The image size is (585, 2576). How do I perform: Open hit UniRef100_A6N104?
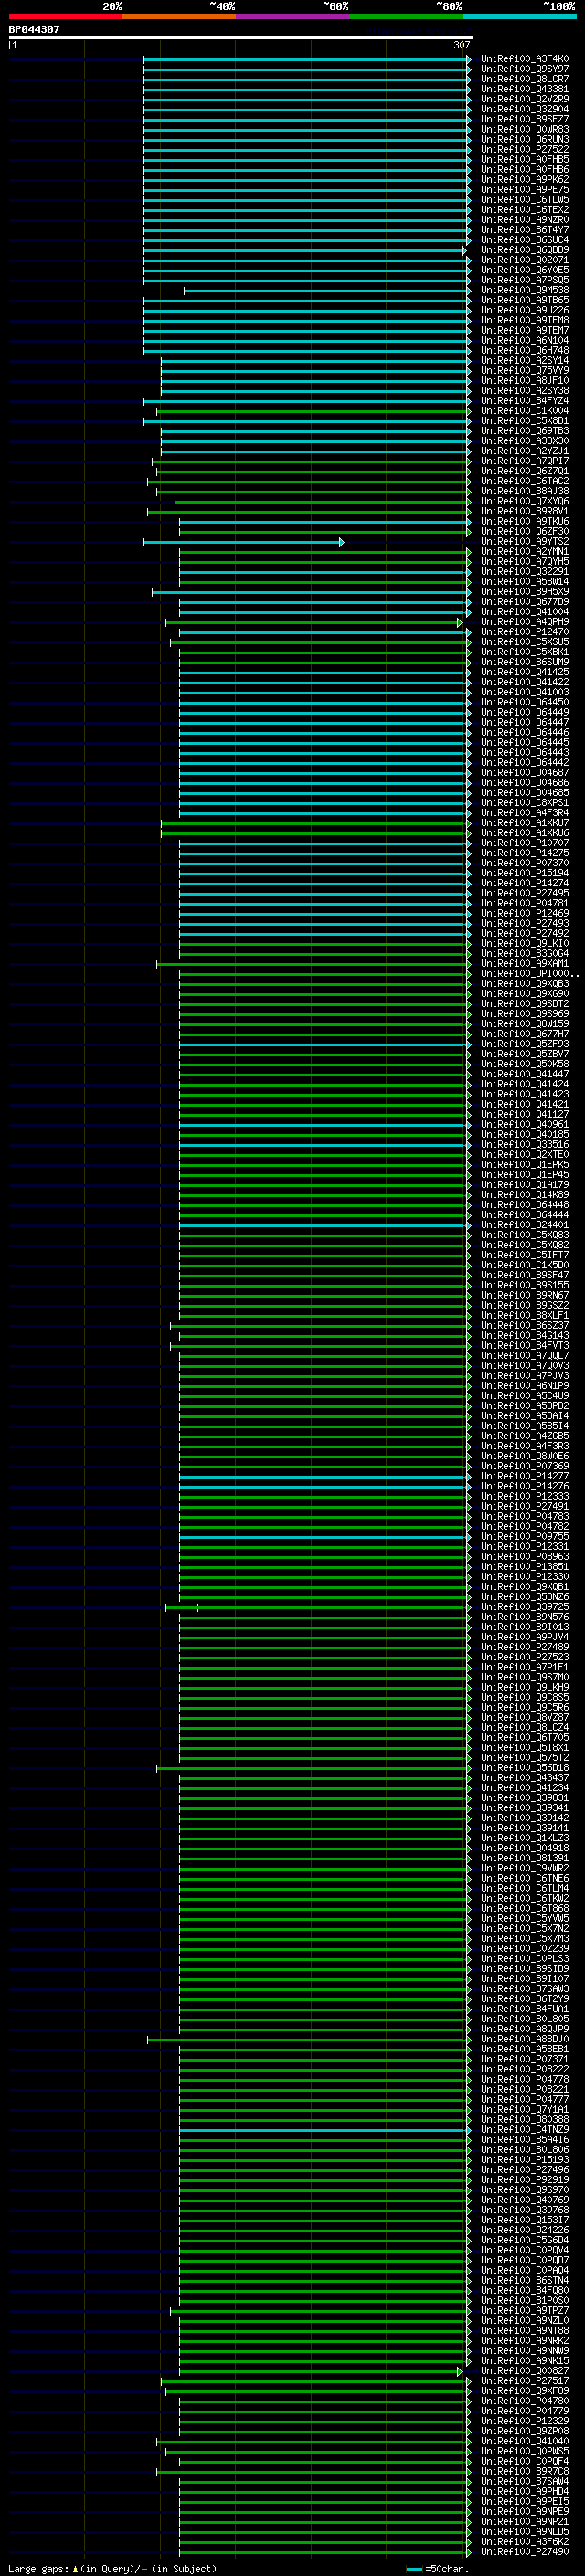click(524, 340)
